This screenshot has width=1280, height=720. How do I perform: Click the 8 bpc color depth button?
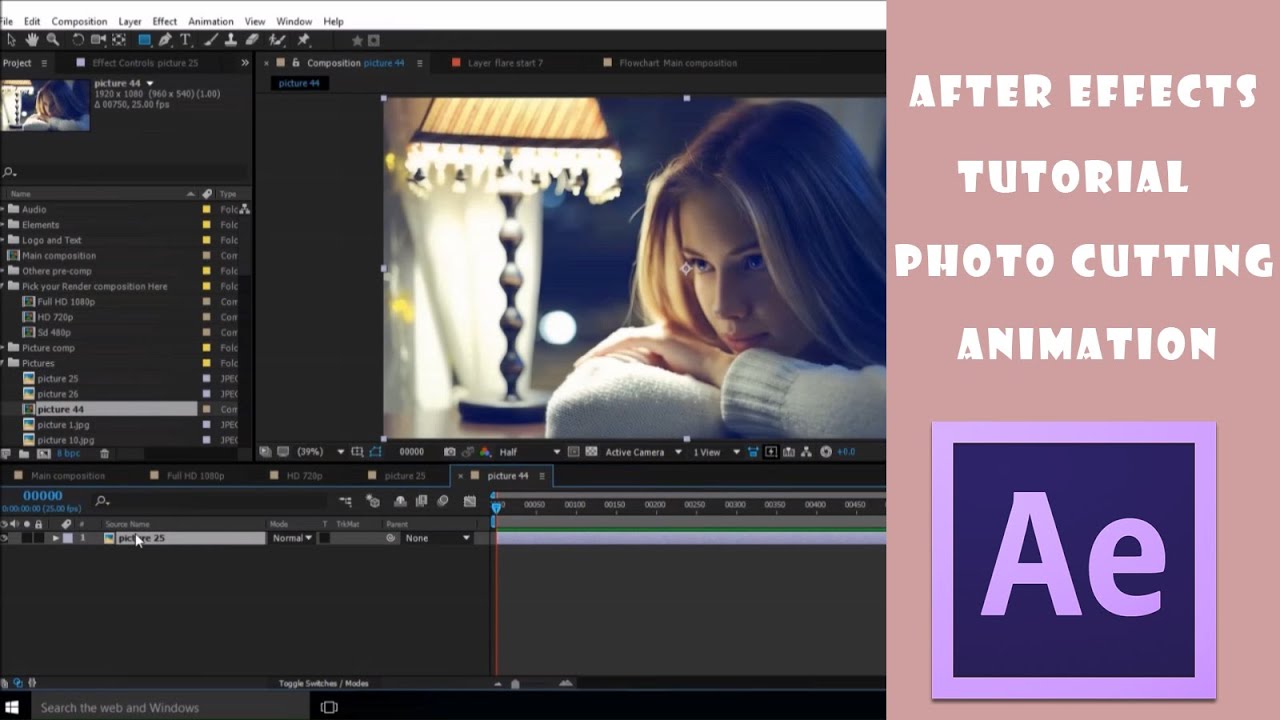pos(68,454)
